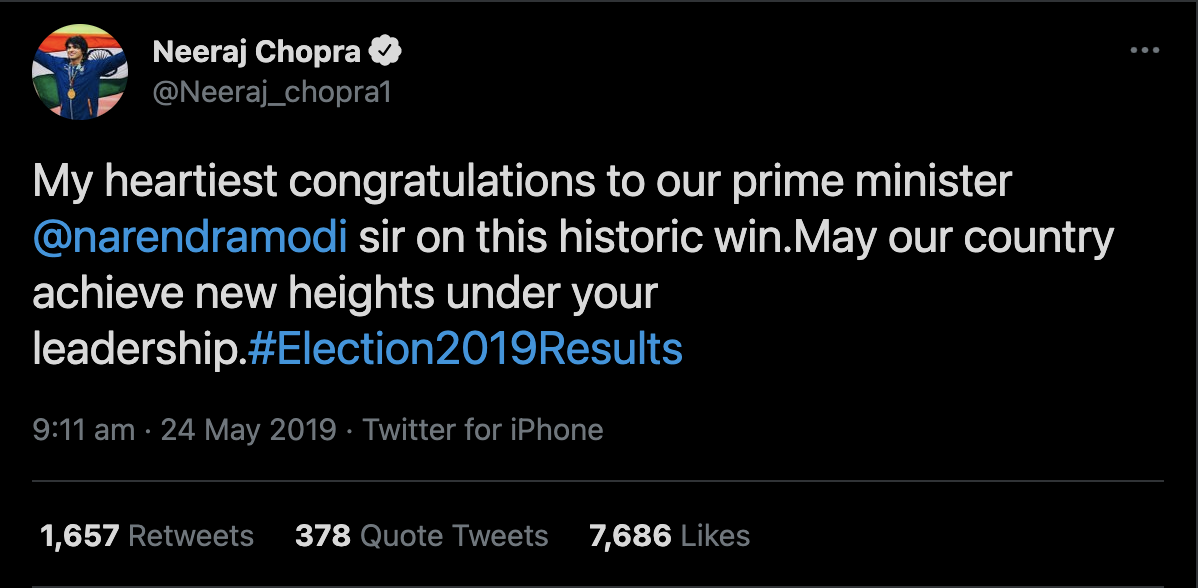Open the Twitter for iPhone source link
Screen dimensions: 1198x588
(x=483, y=430)
